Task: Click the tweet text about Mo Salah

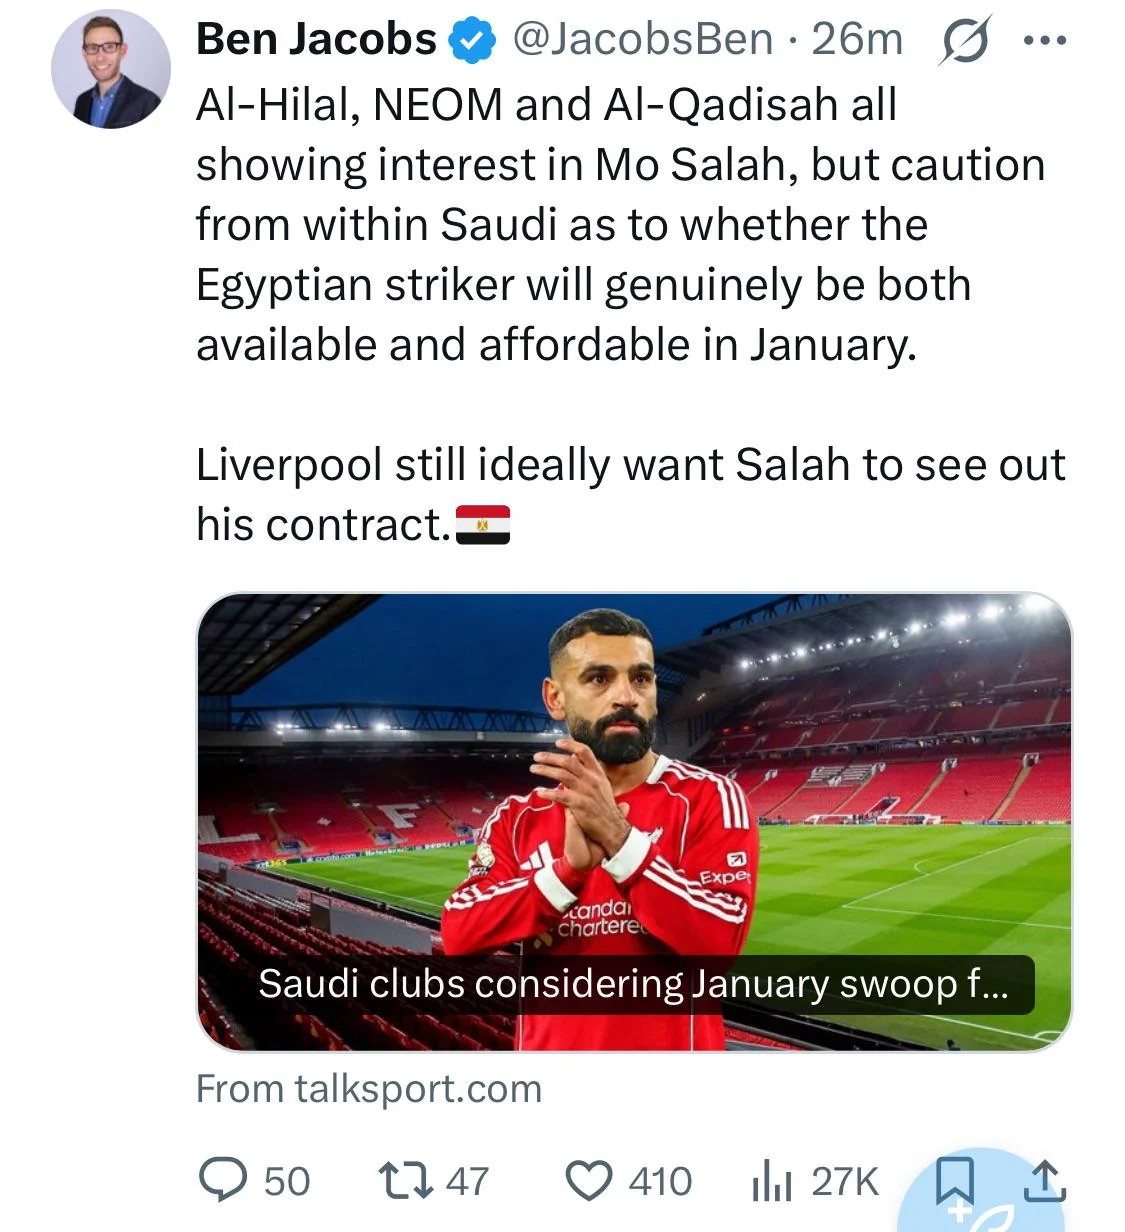Action: [x=620, y=225]
